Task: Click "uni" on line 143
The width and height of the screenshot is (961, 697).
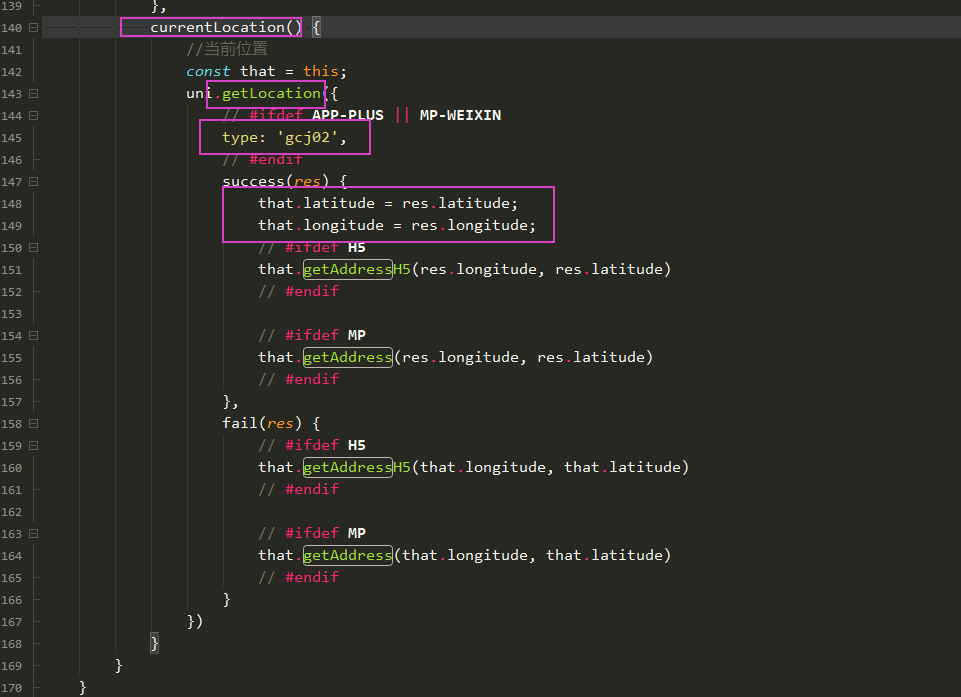Action: pyautogui.click(x=199, y=93)
